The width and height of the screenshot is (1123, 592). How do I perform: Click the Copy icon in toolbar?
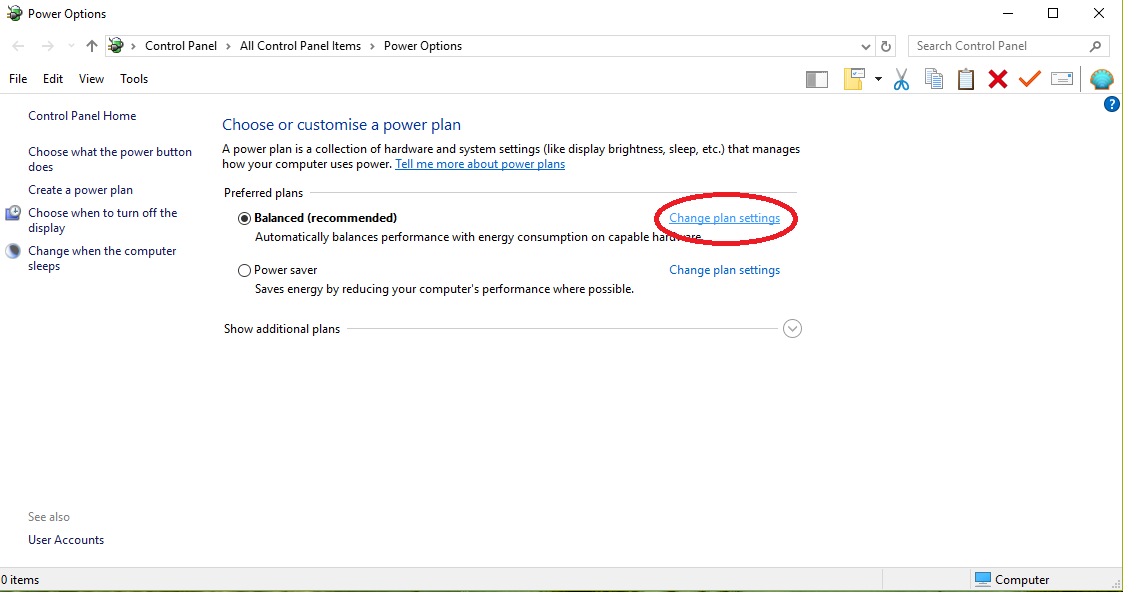click(934, 79)
